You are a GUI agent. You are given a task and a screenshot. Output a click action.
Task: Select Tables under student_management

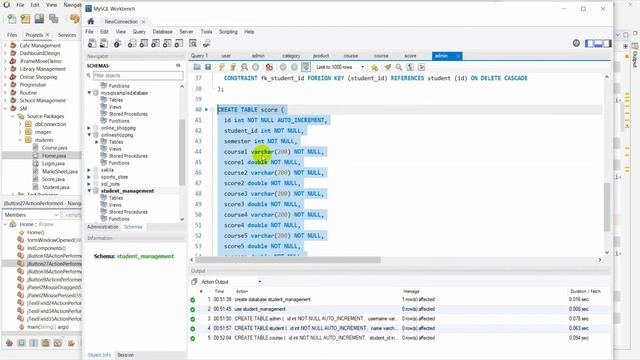116,198
